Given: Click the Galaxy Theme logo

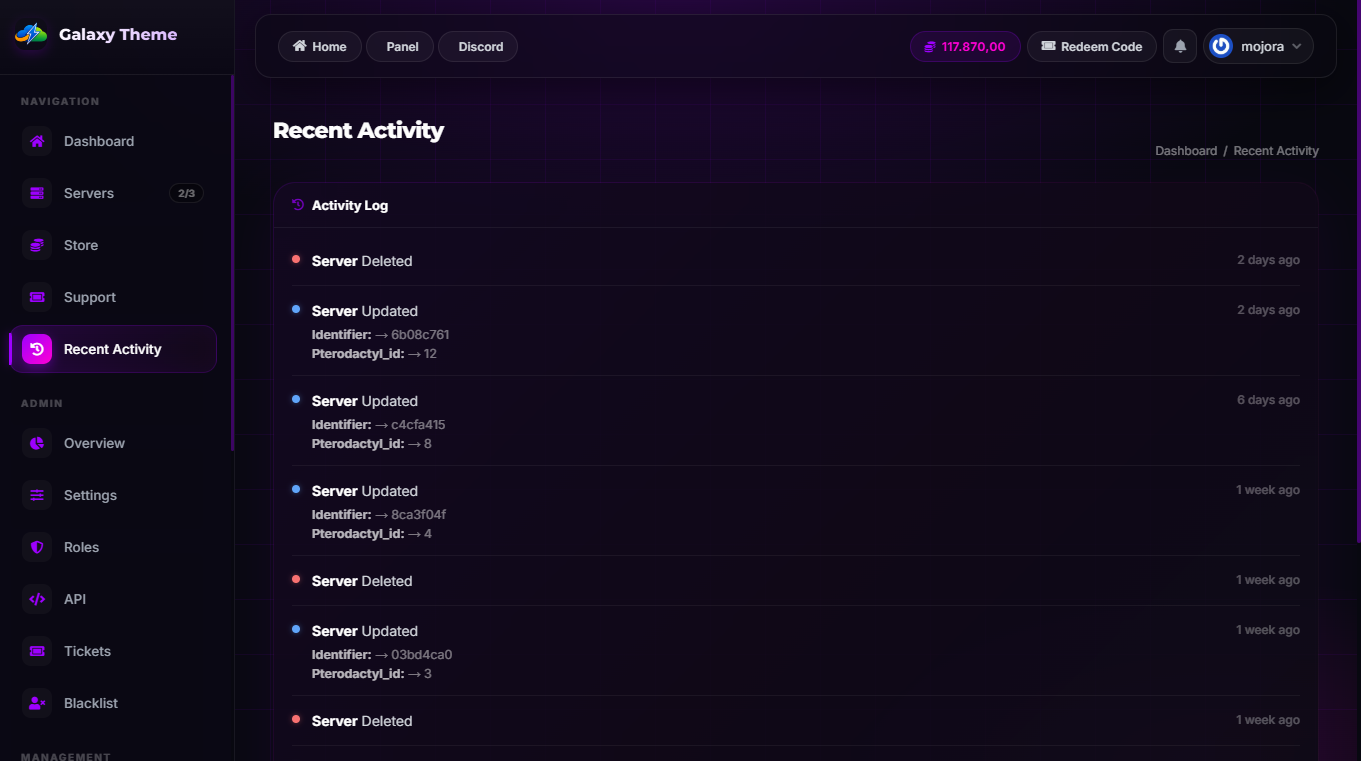Looking at the screenshot, I should coord(31,35).
